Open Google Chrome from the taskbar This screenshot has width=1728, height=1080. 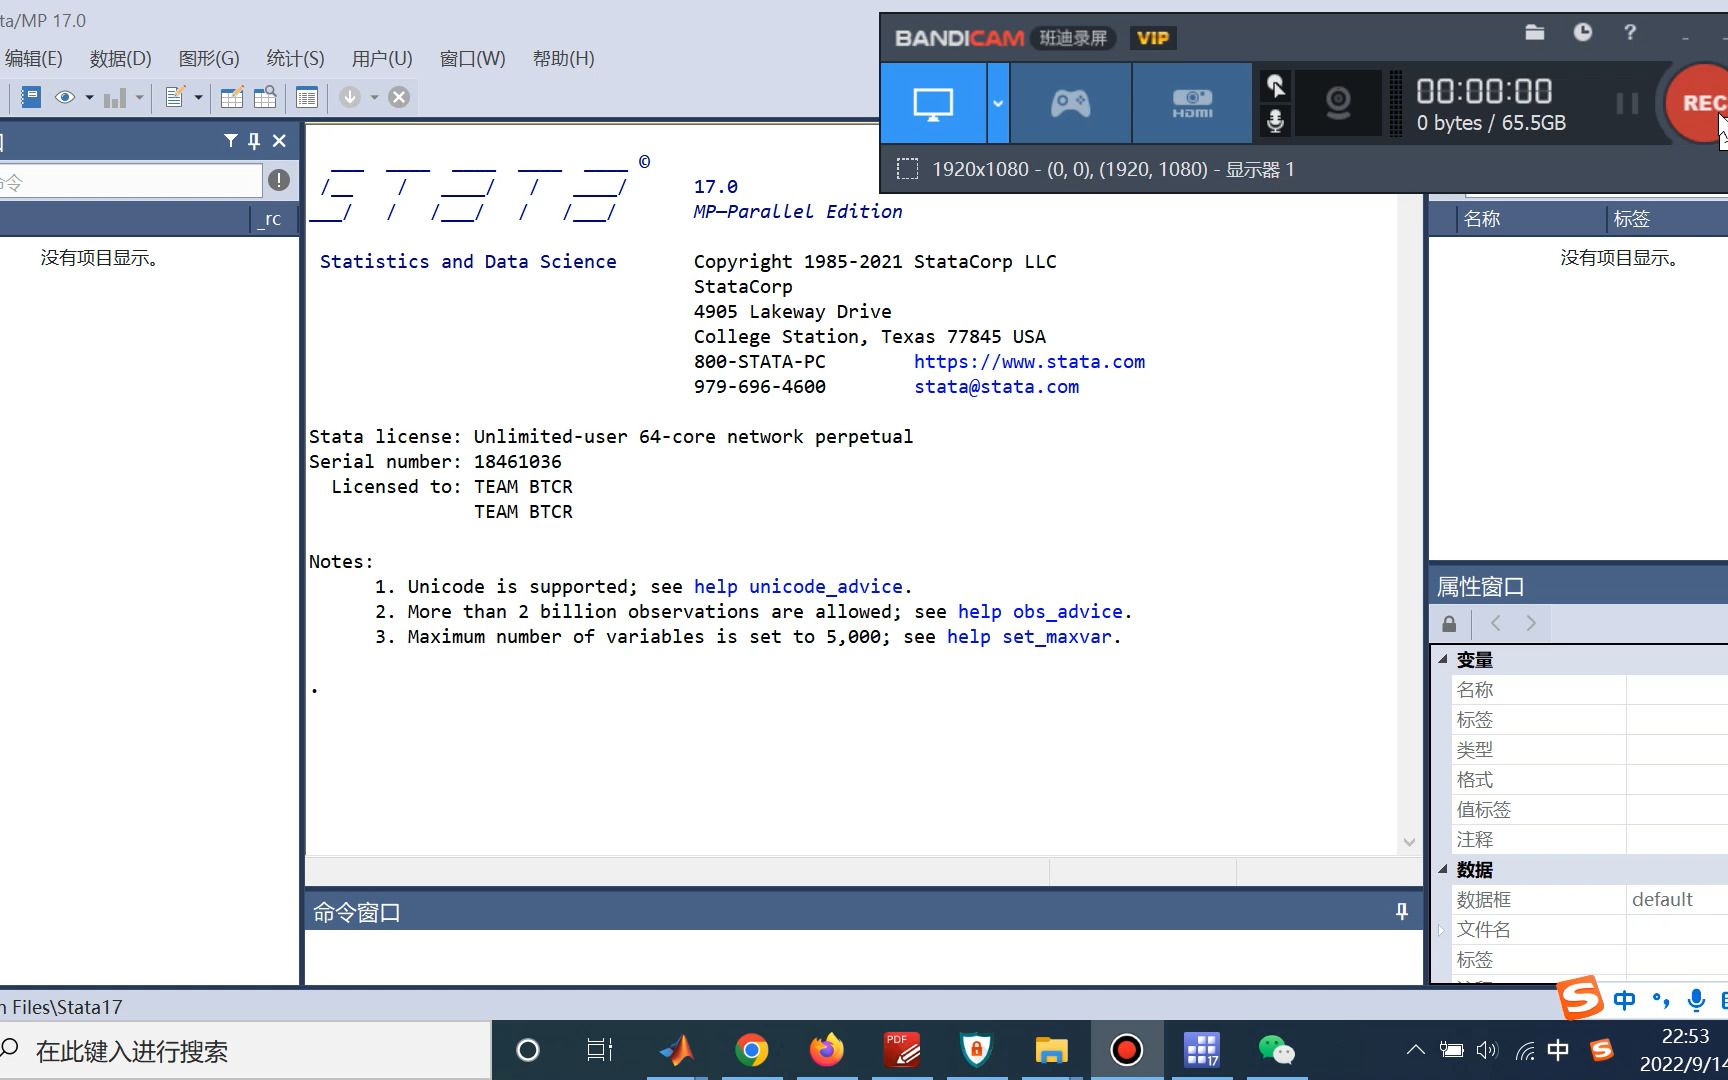752,1050
